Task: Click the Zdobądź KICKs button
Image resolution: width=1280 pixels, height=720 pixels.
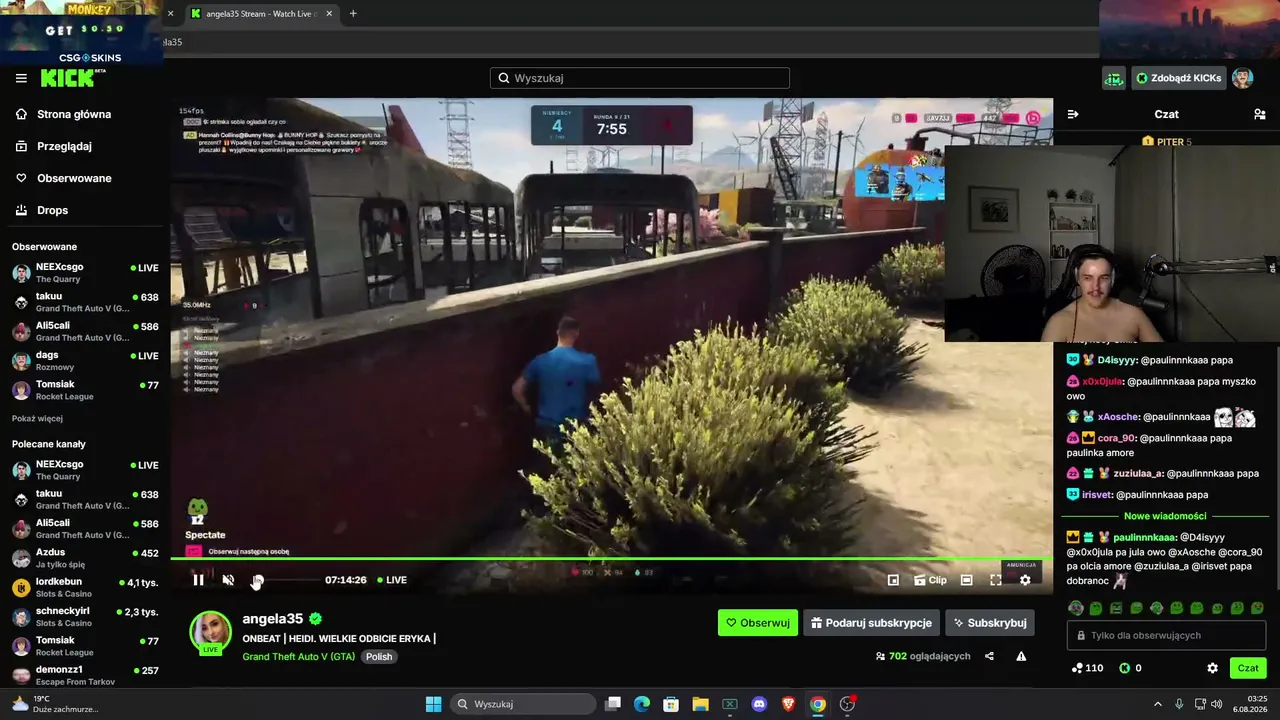Action: coord(1180,78)
